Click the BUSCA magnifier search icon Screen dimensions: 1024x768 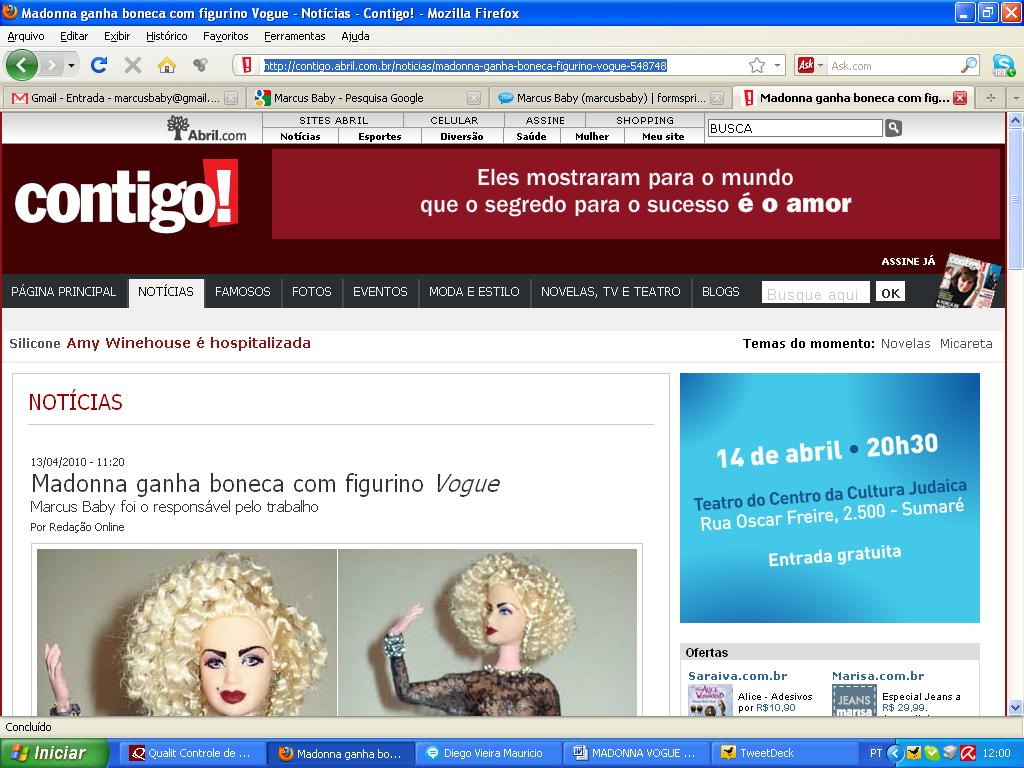893,128
